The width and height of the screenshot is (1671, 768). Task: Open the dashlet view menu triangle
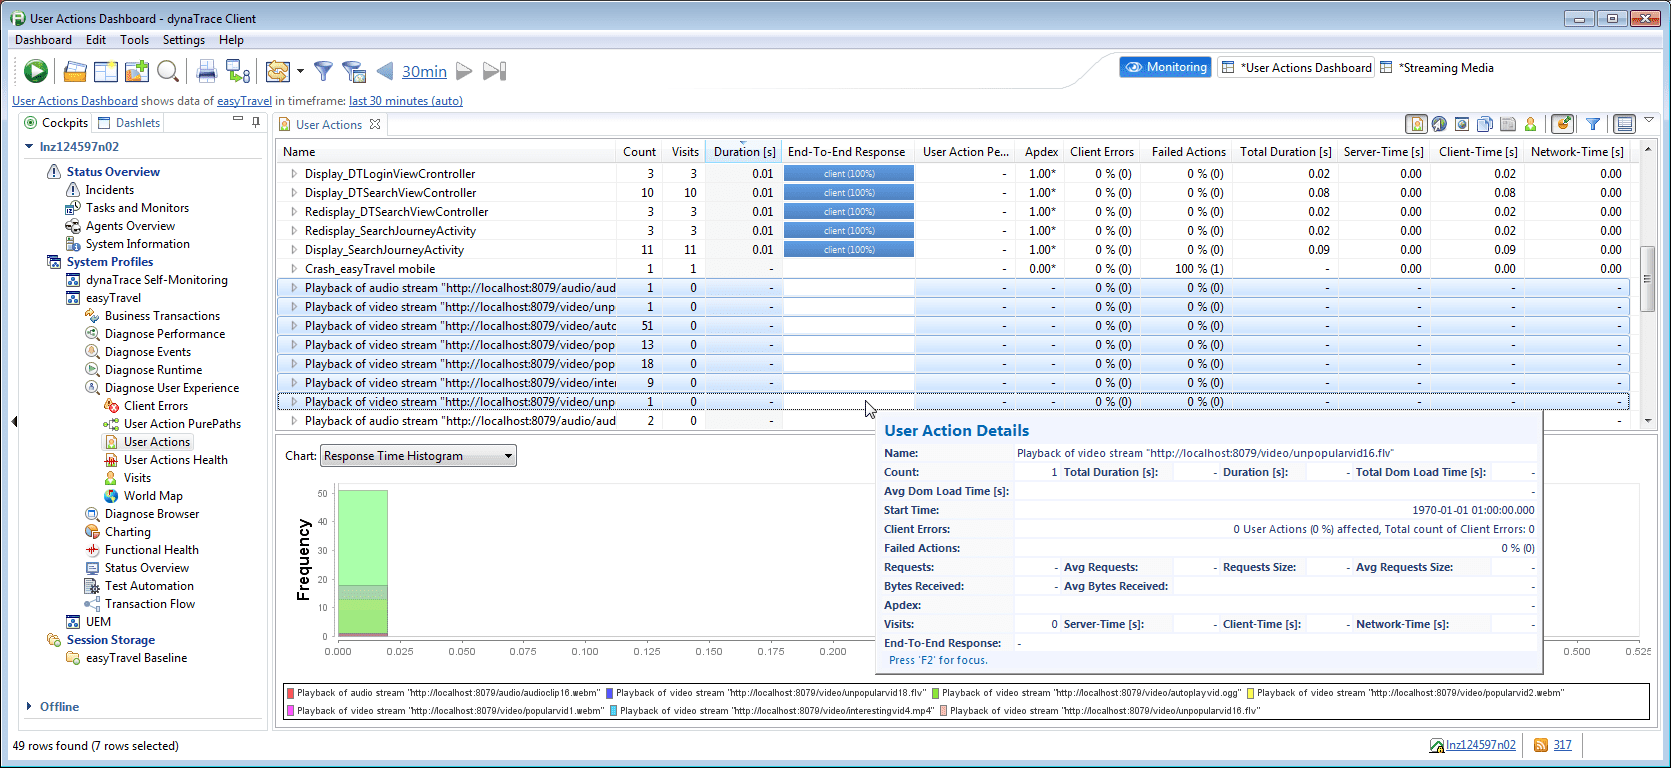tap(1649, 120)
